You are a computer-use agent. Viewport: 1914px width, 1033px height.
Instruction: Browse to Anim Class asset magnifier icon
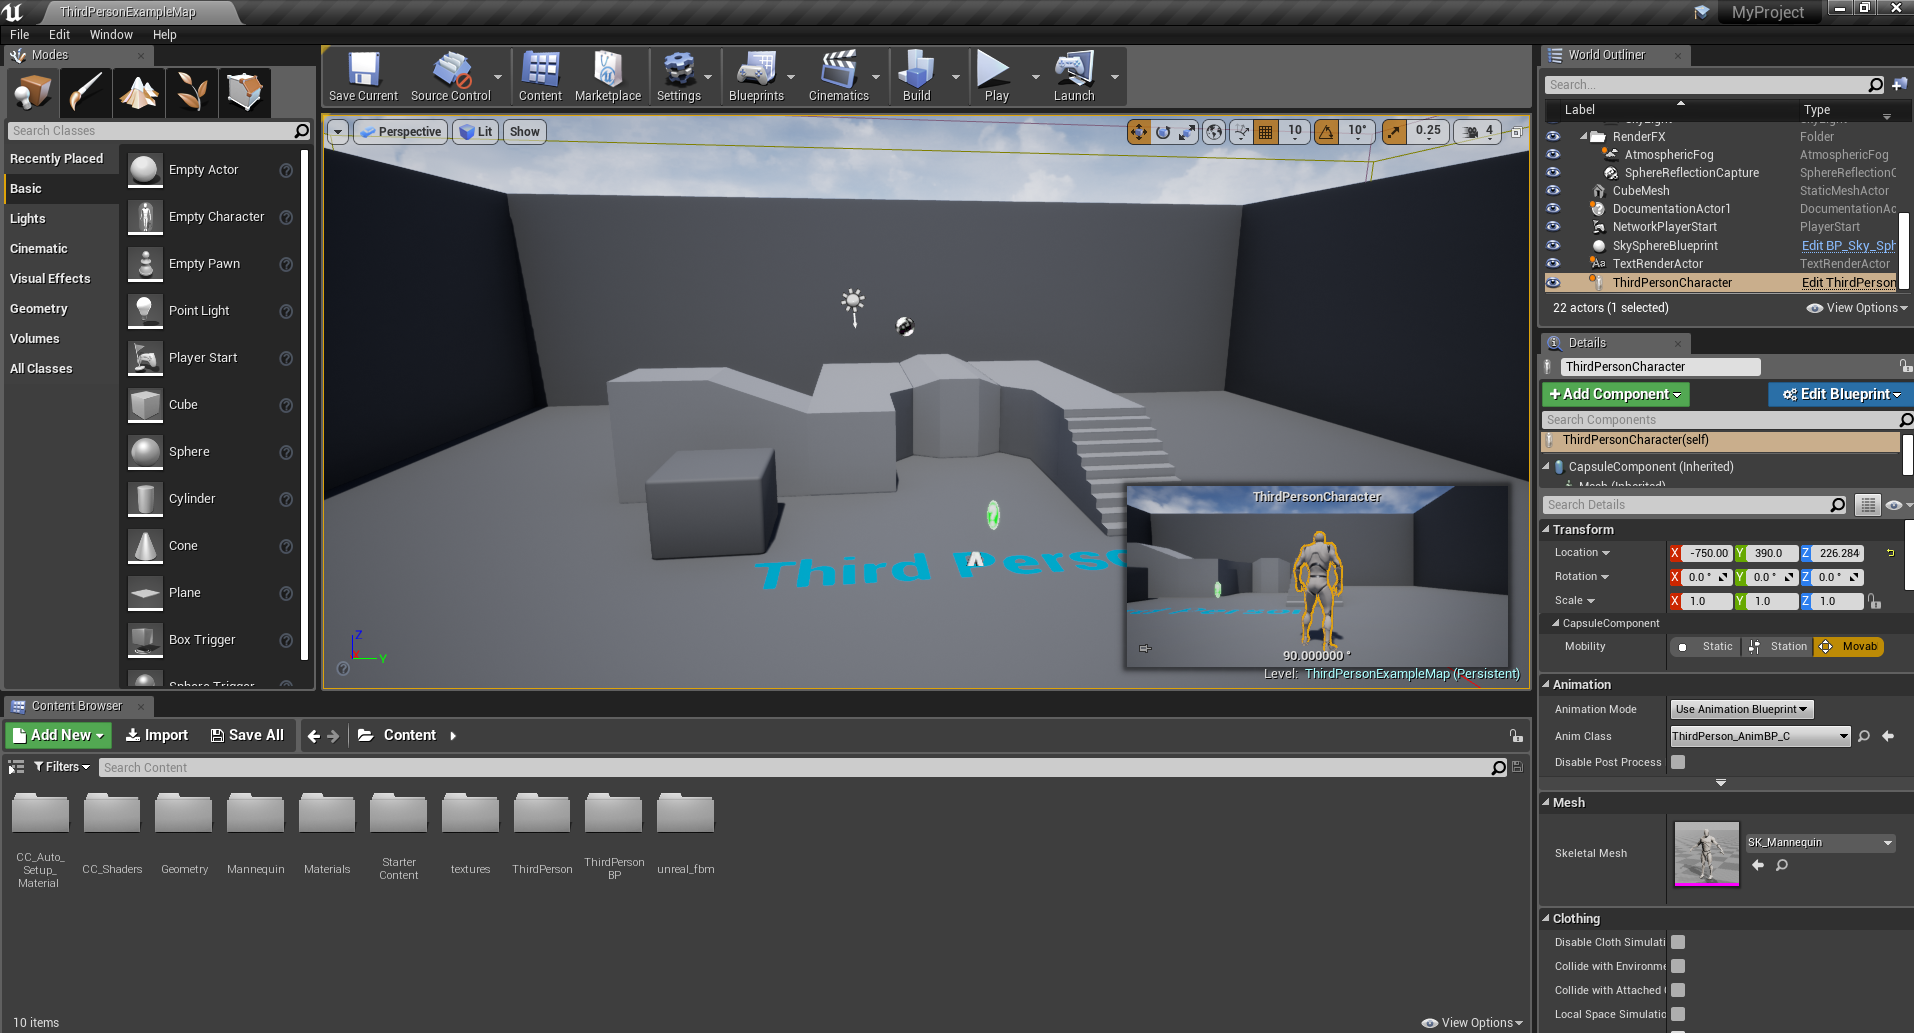pos(1864,736)
